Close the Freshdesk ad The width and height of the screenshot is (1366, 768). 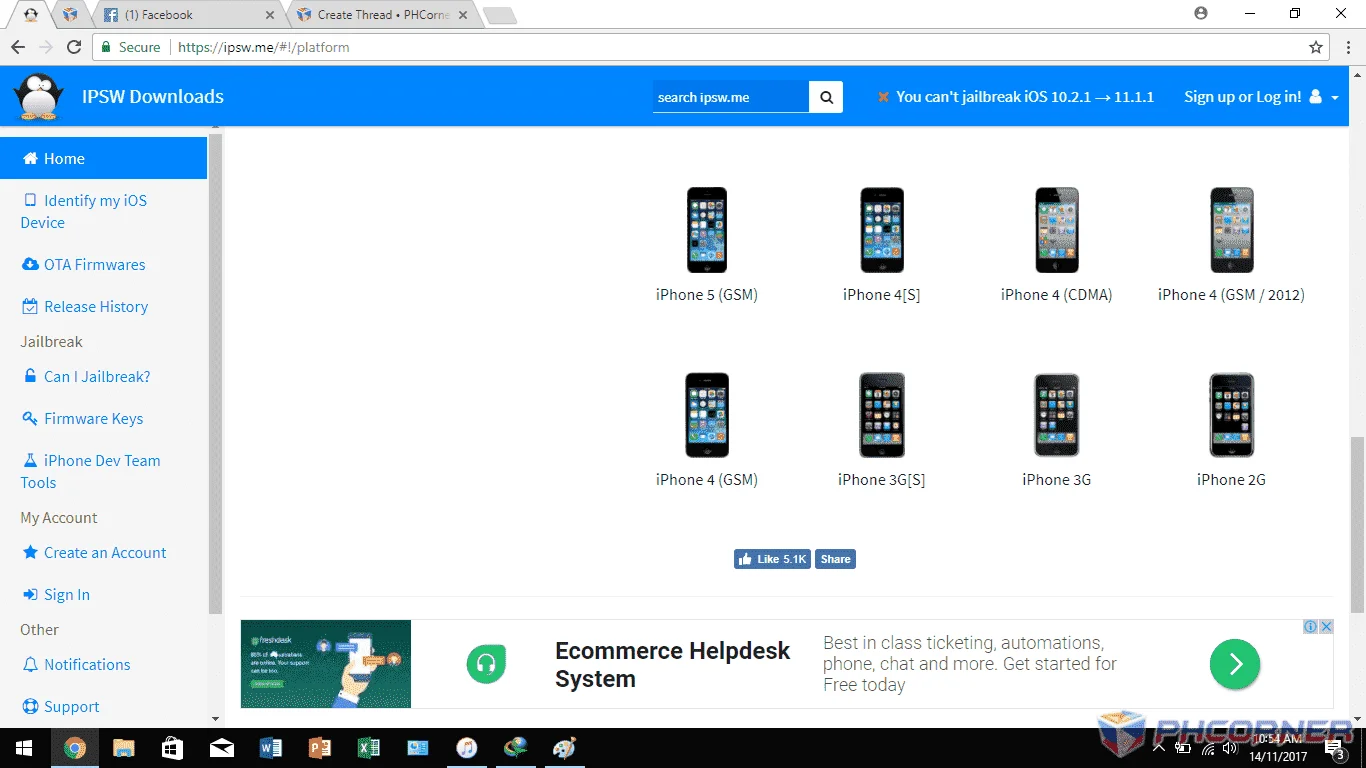1326,627
